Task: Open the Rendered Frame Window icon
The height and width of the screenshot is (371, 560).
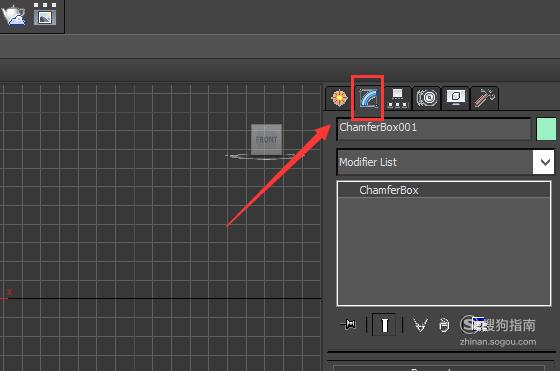Action: [45, 14]
